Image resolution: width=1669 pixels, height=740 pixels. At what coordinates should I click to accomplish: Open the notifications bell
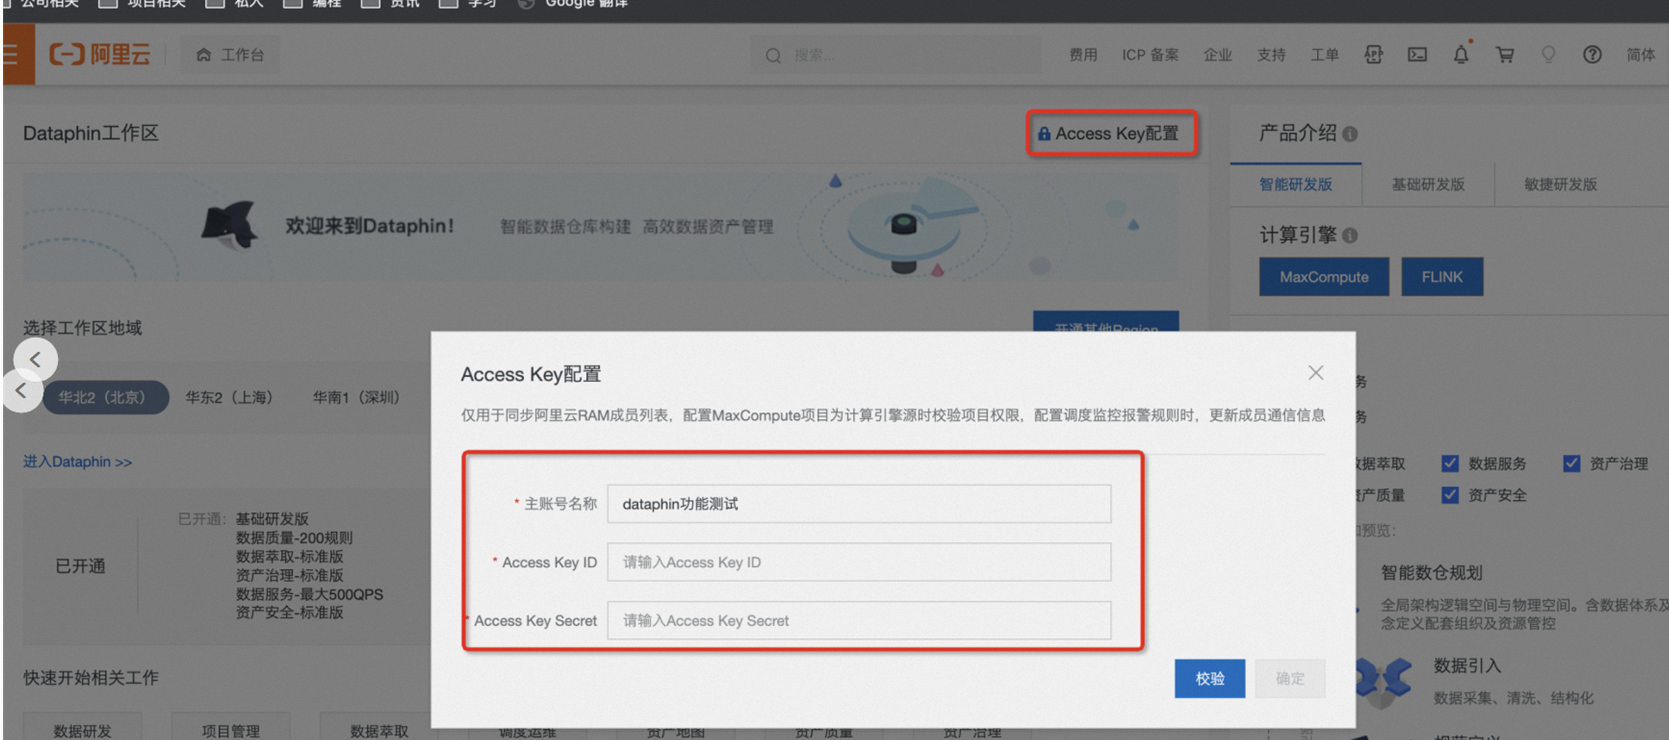[1461, 54]
